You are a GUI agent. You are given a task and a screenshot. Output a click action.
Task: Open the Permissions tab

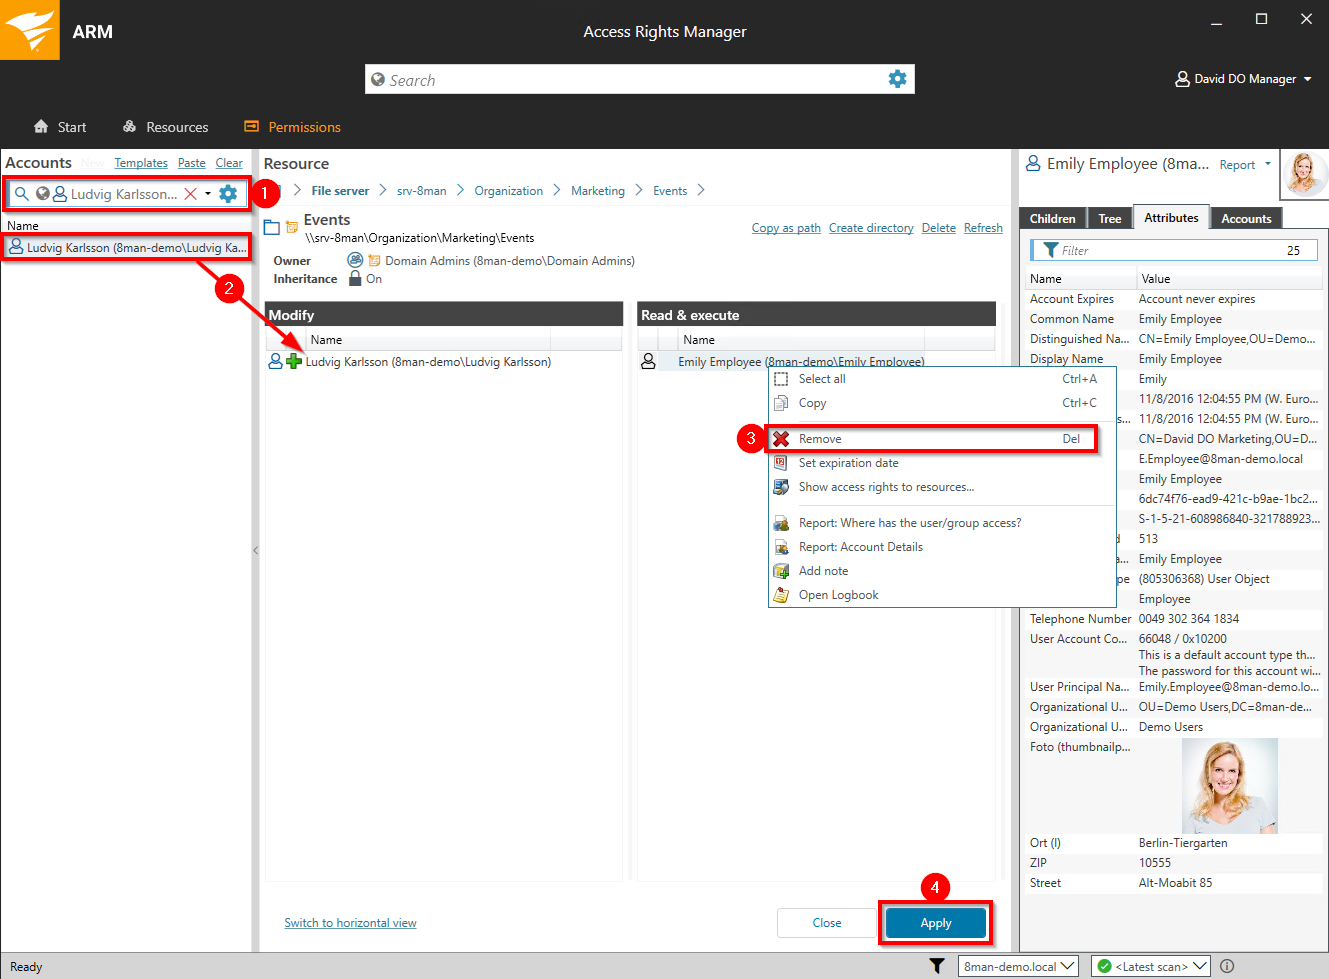coord(292,127)
